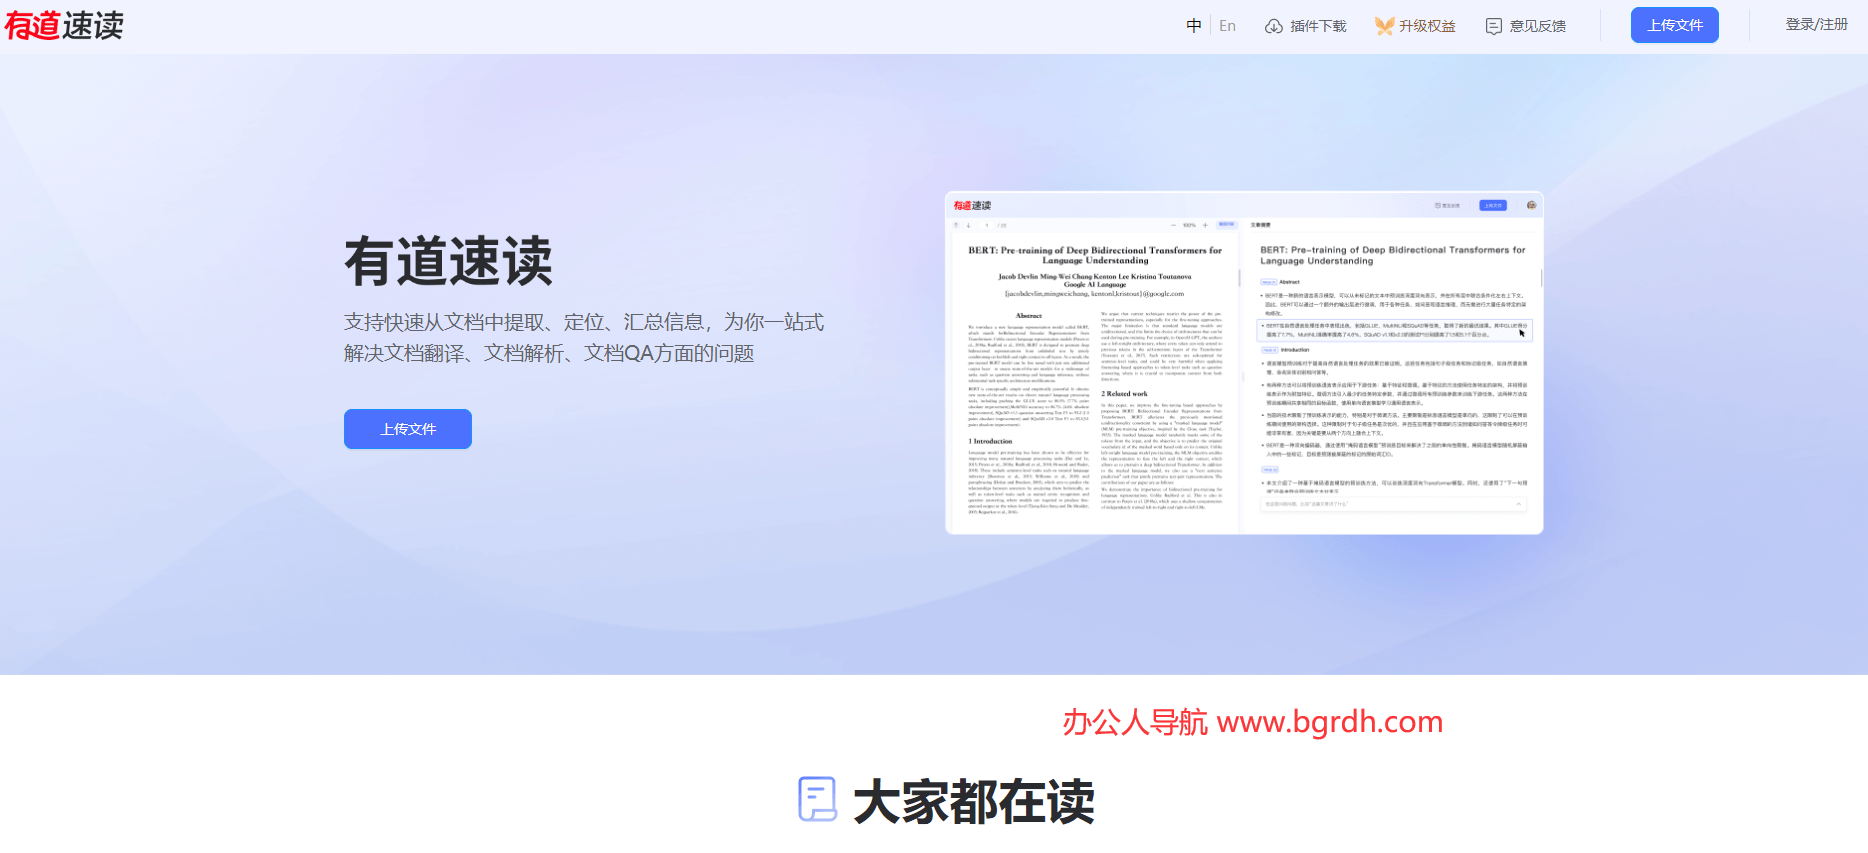Click the 意见反馈 feedback form icon

(x=1494, y=26)
